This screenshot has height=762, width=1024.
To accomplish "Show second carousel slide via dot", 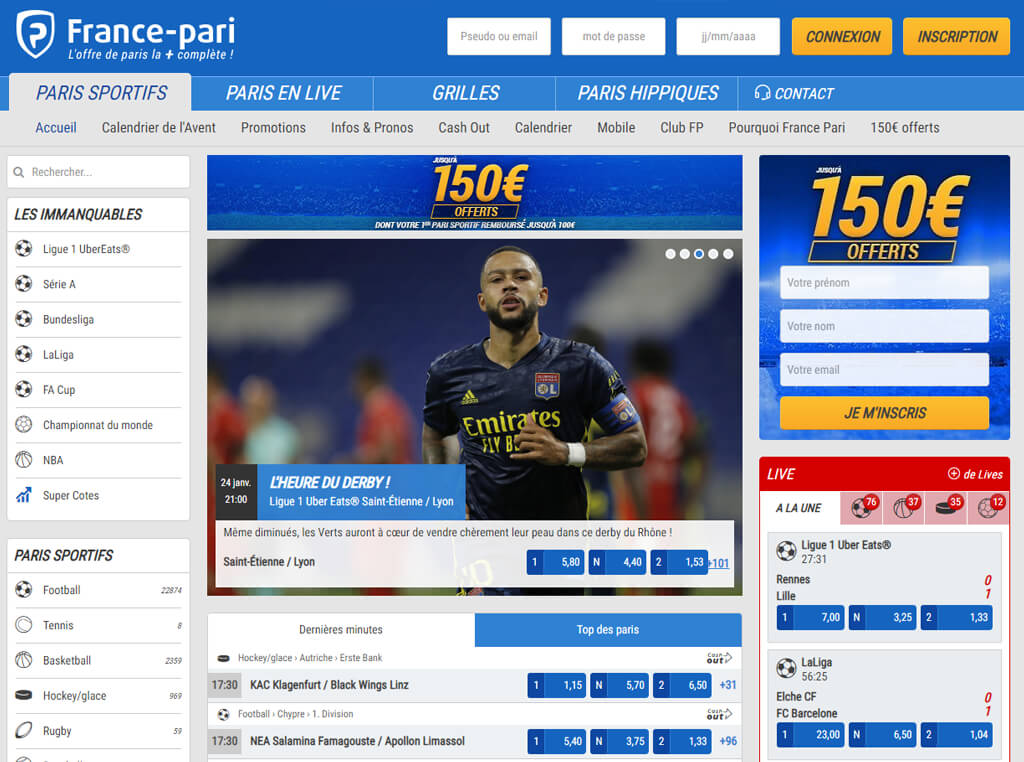I will pyautogui.click(x=684, y=254).
